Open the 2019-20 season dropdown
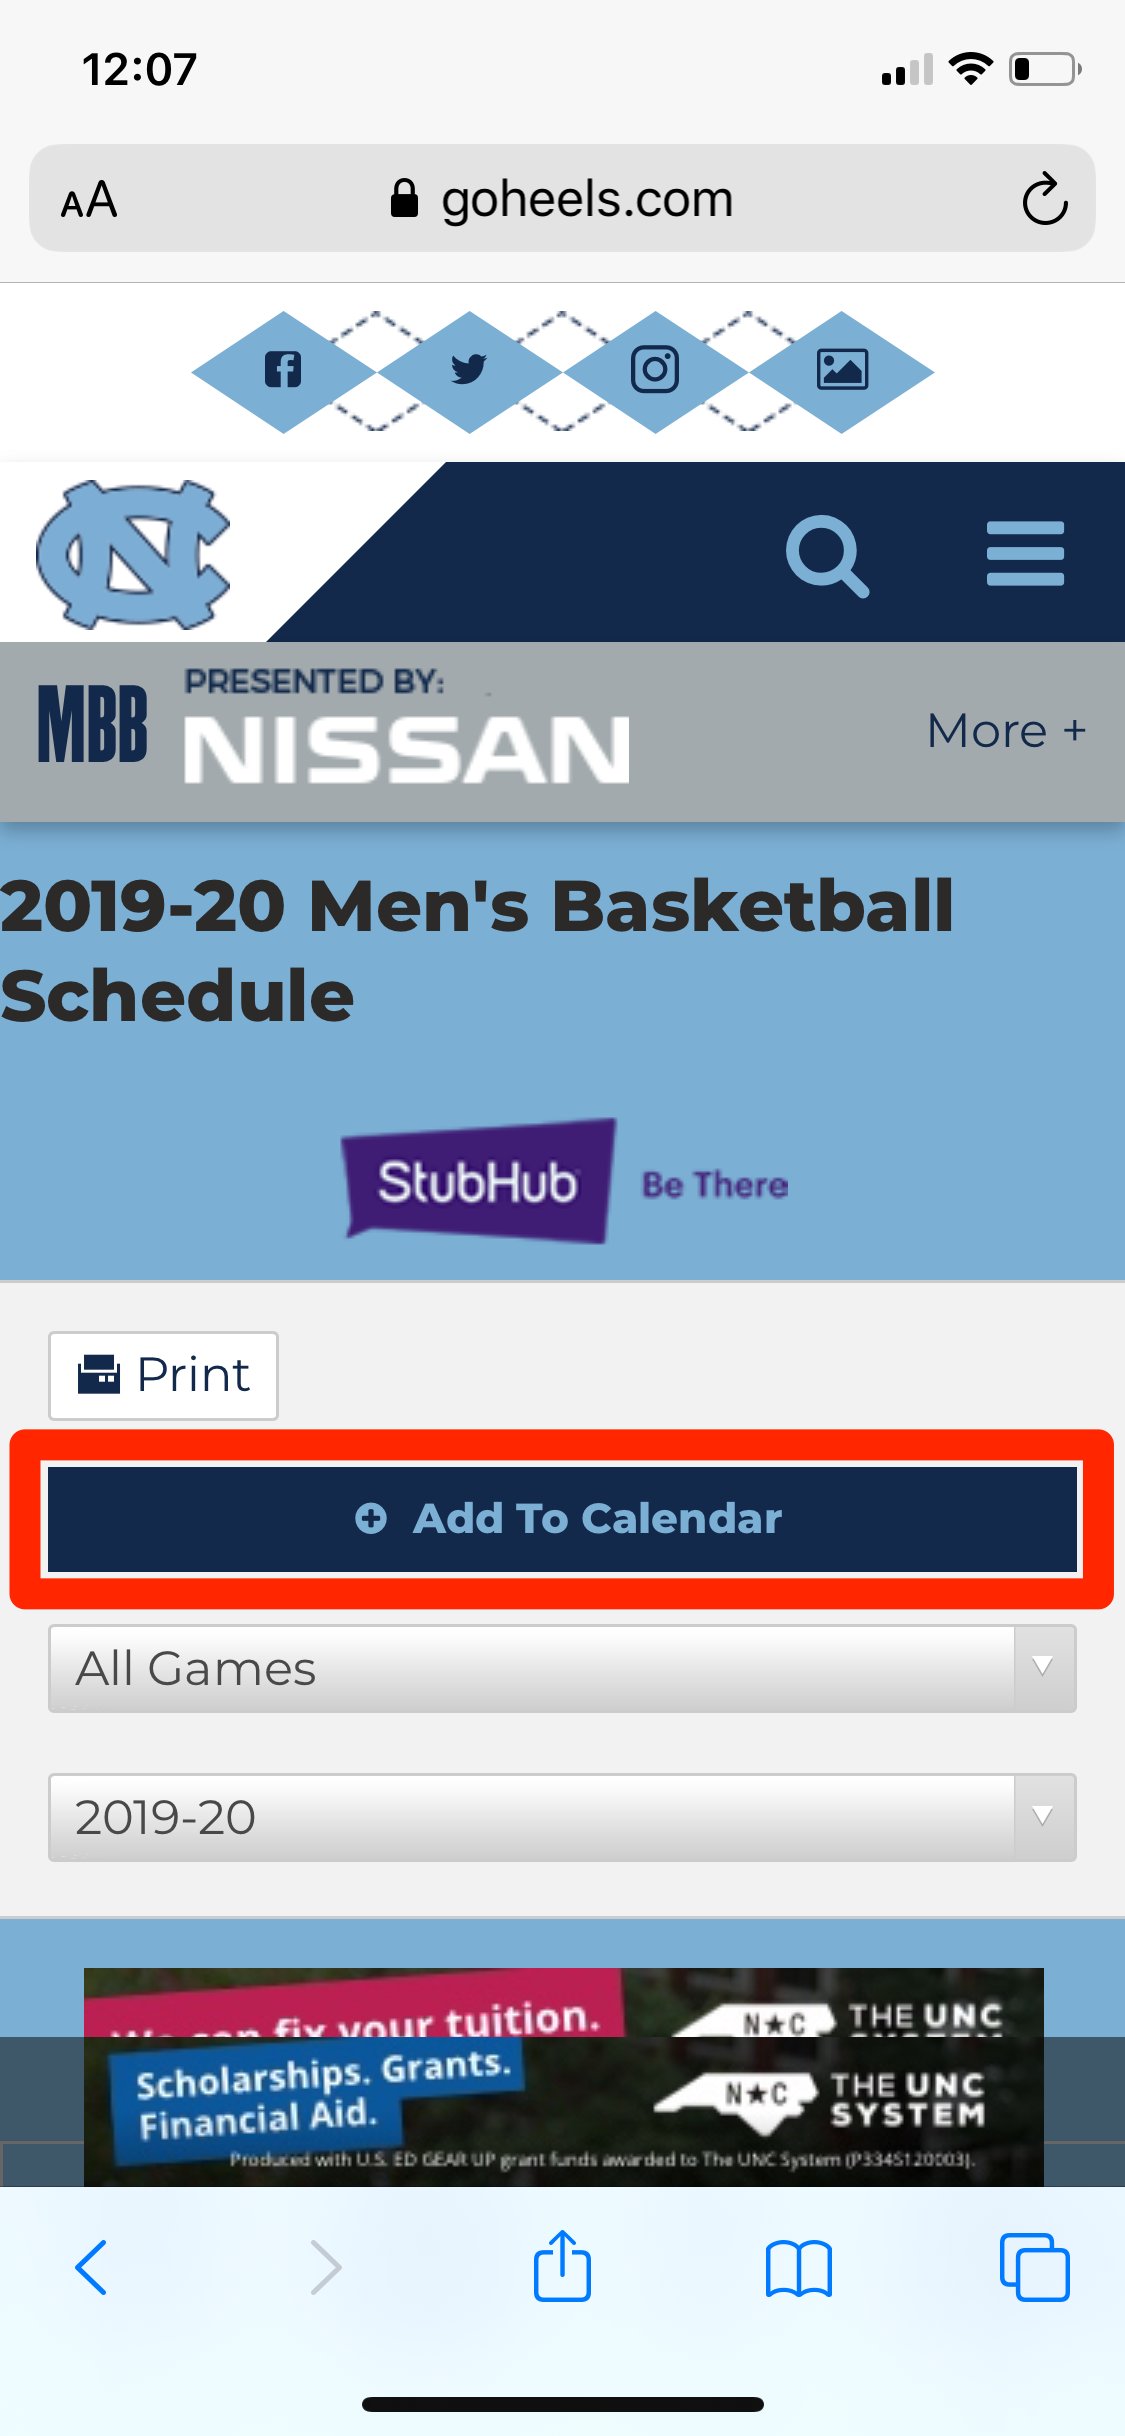1125x2436 pixels. 562,1817
